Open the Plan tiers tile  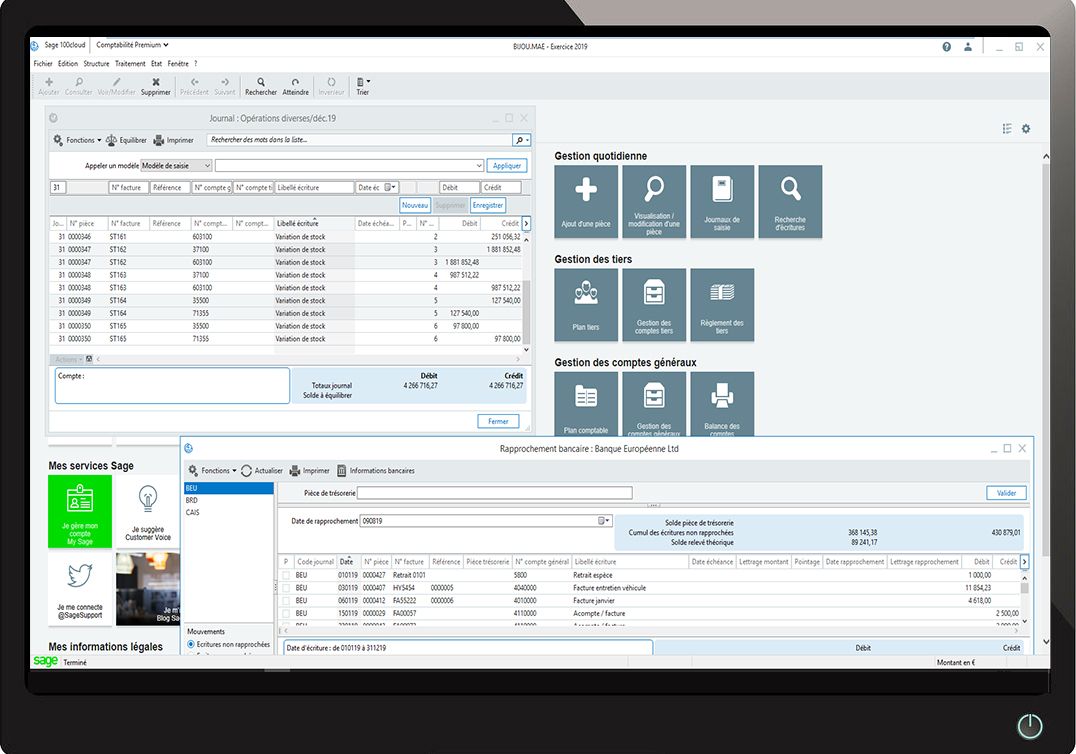point(585,303)
